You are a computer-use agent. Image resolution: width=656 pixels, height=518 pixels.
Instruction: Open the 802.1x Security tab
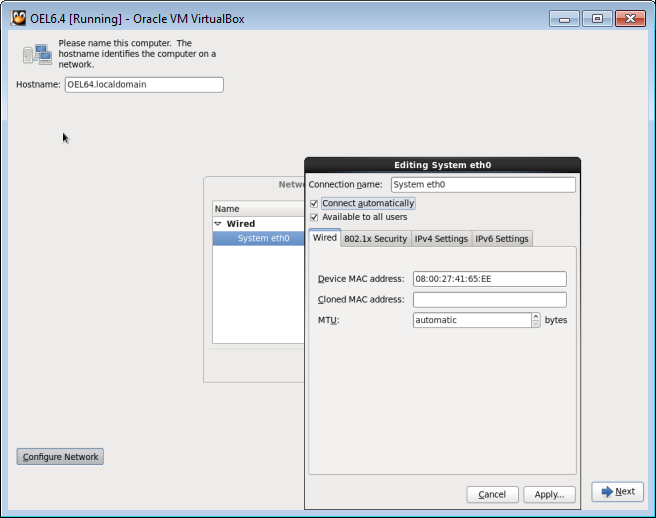point(376,239)
